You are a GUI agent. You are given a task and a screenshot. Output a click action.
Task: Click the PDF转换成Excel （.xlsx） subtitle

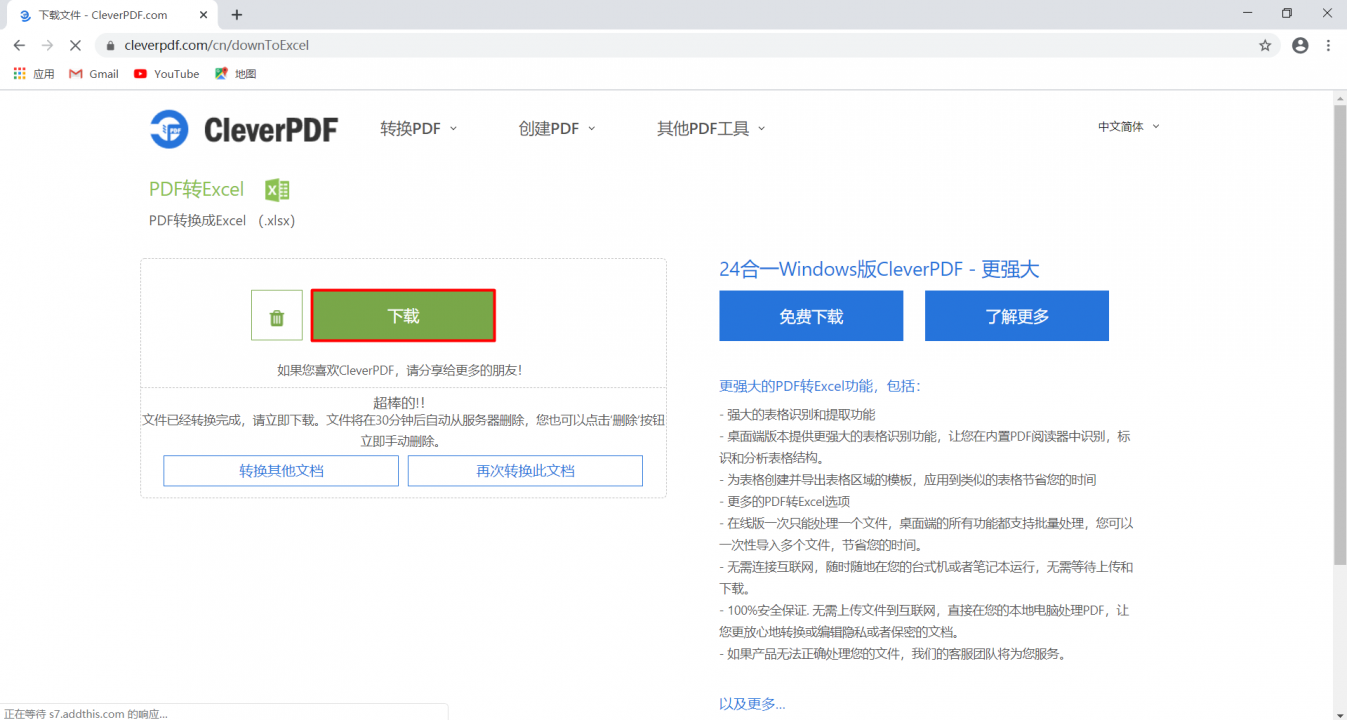[x=222, y=220]
